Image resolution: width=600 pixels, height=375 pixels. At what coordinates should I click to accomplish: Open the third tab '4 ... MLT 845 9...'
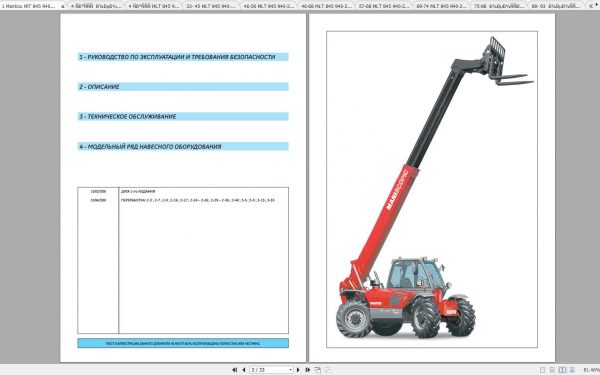click(153, 6)
